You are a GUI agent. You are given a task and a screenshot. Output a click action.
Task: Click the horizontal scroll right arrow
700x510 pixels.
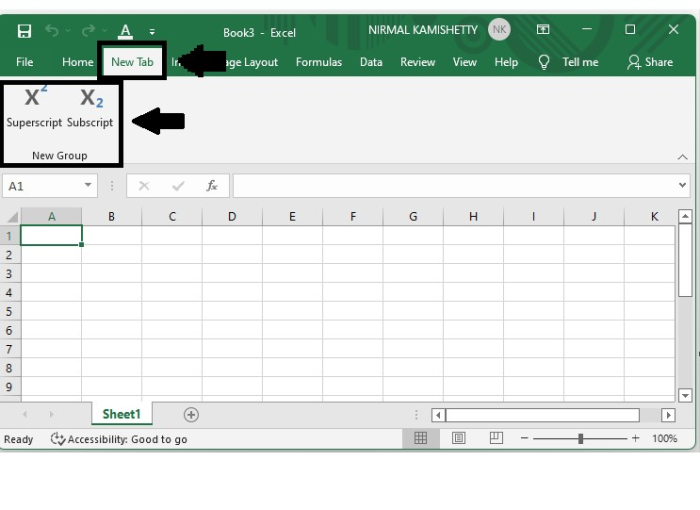[668, 415]
